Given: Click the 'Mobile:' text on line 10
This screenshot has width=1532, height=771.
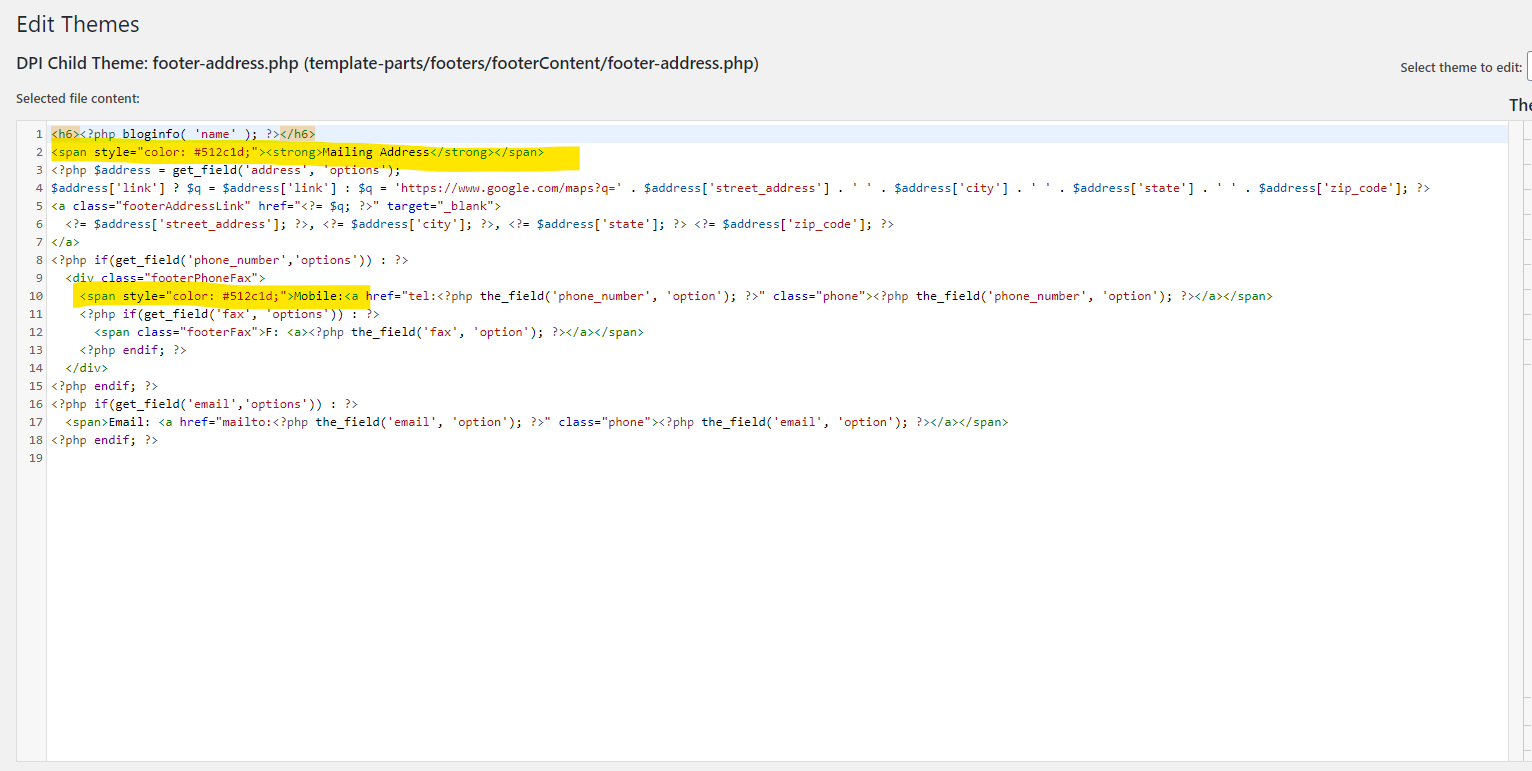Looking at the screenshot, I should pos(317,296).
